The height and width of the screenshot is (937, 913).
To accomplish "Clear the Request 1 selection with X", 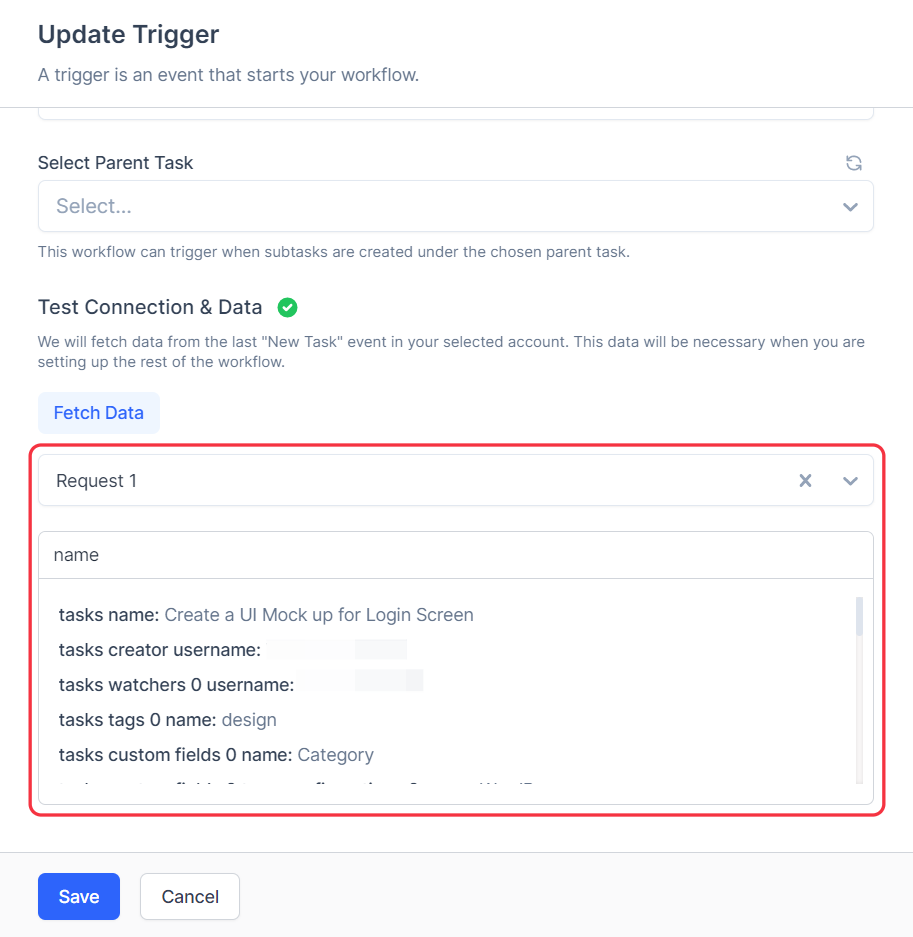I will click(805, 481).
